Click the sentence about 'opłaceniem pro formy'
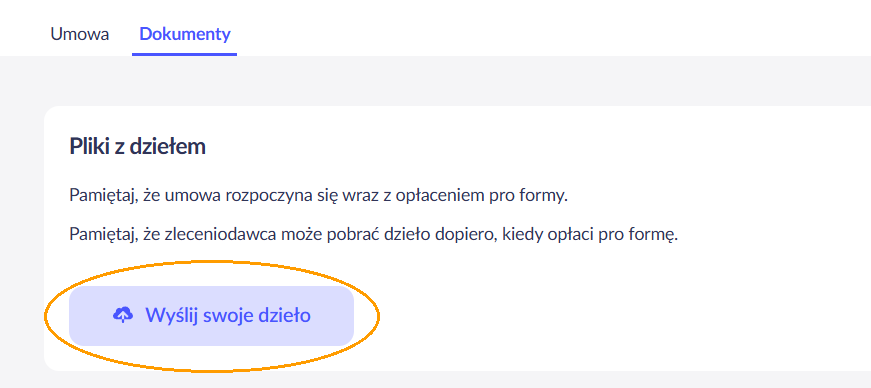Image resolution: width=871 pixels, height=388 pixels. click(318, 196)
